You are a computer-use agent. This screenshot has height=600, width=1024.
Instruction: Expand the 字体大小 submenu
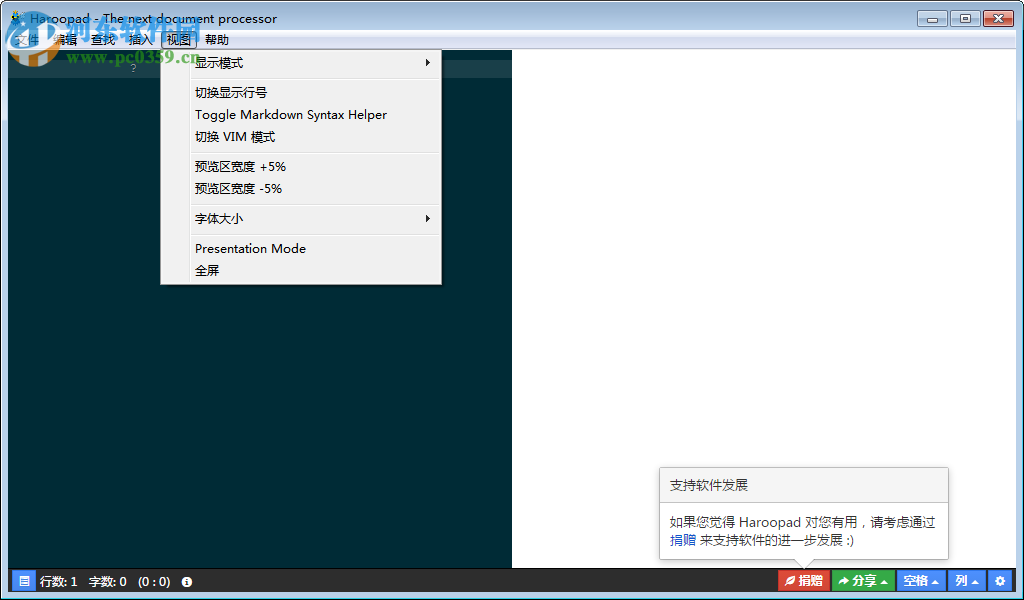point(218,218)
